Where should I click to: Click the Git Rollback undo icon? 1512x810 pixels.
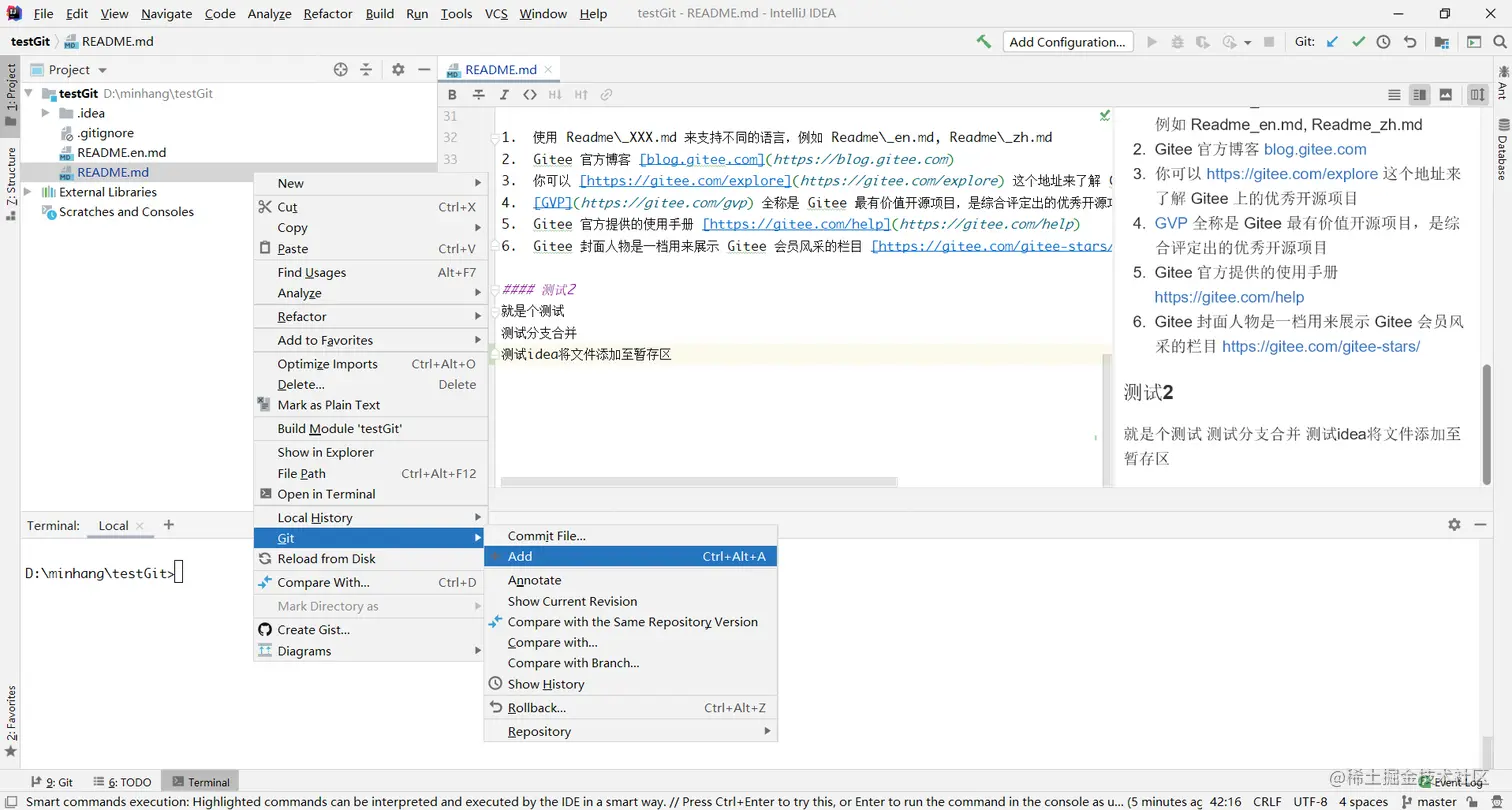(1410, 42)
